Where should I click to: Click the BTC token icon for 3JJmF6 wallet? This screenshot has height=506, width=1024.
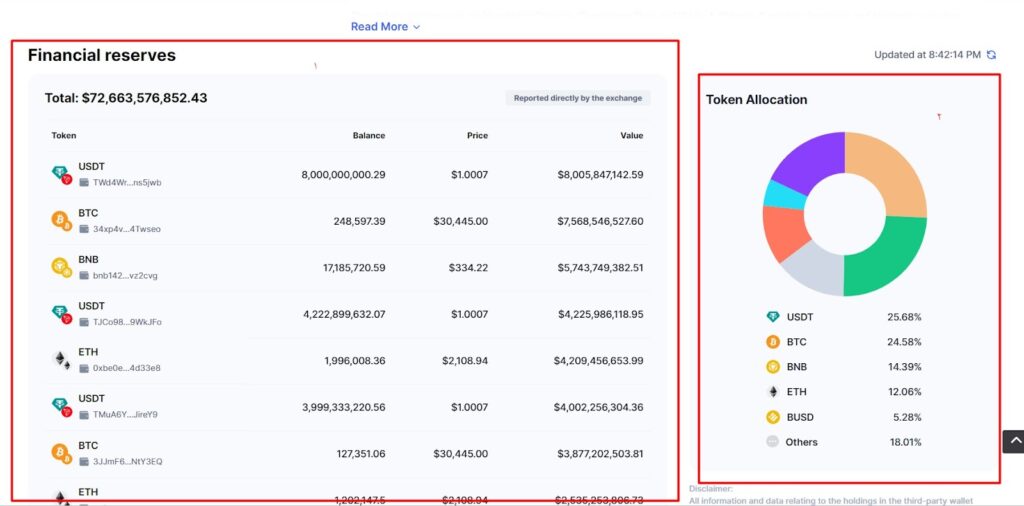tap(61, 453)
